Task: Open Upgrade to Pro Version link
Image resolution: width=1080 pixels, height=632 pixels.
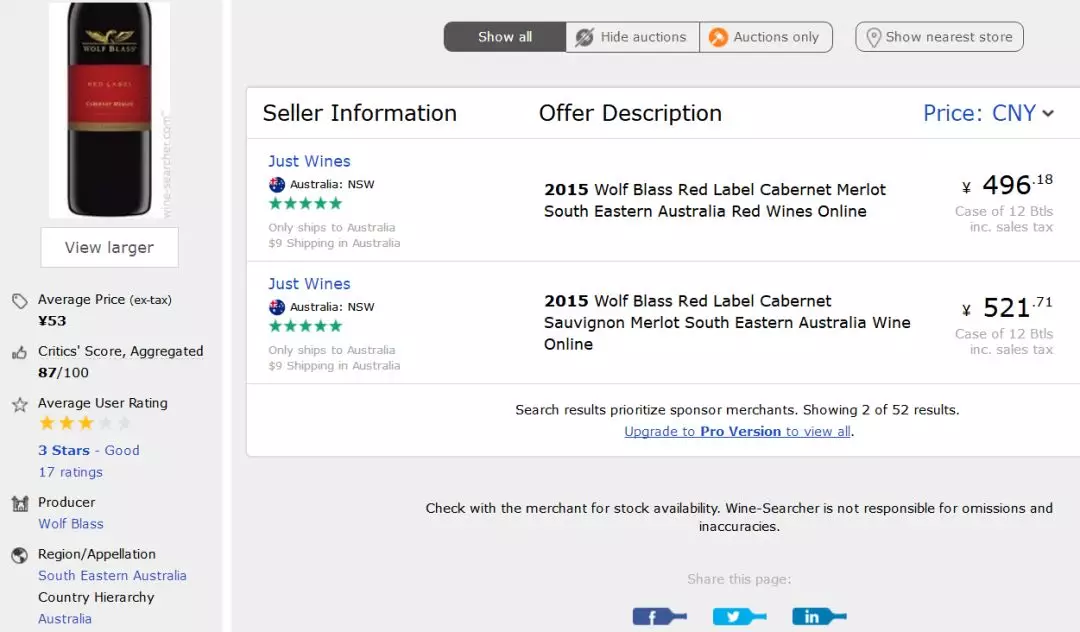Action: click(738, 432)
